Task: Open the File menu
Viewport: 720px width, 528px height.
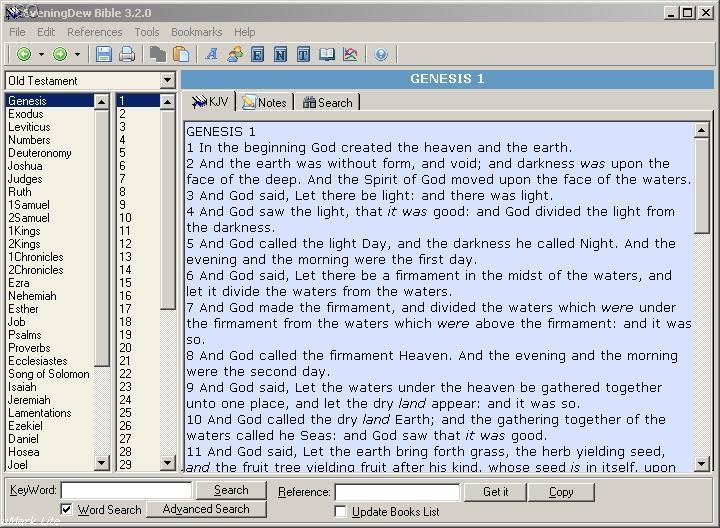Action: (17, 32)
